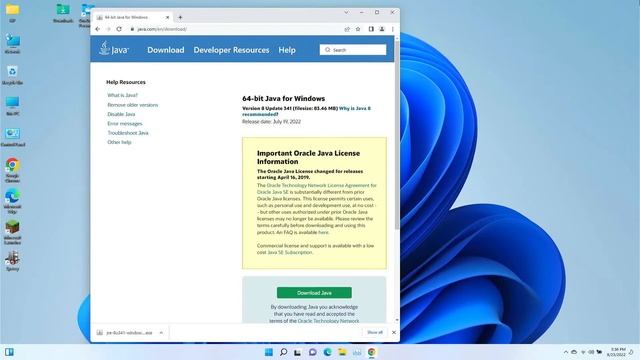Expand the downloaded jre file options arrow
Image resolution: width=640 pixels, height=360 pixels.
pos(161,333)
